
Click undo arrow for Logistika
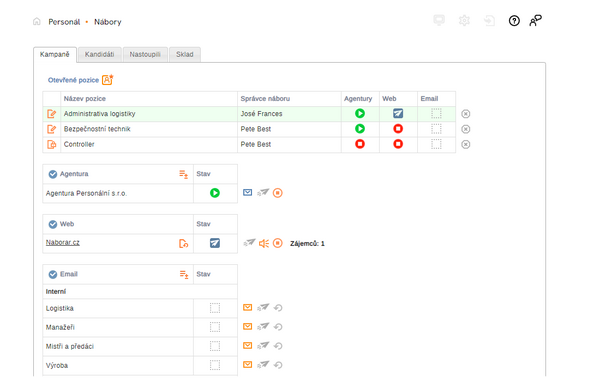click(278, 308)
